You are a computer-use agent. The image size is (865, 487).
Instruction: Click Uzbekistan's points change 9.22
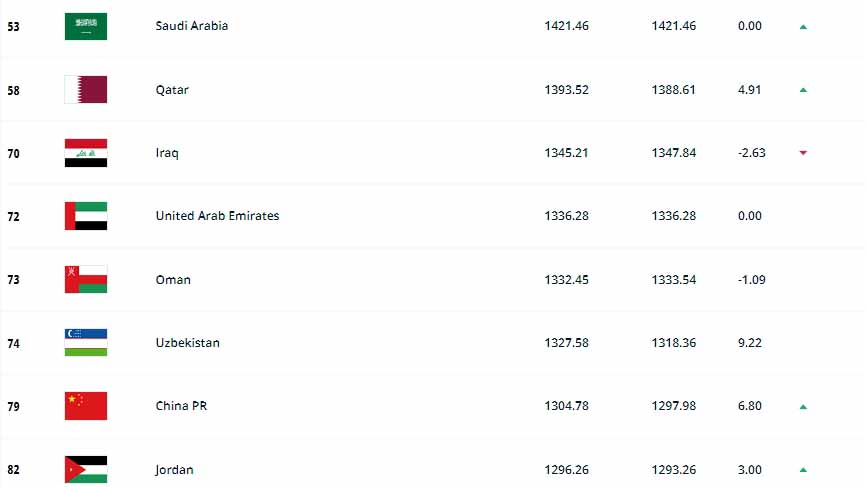pyautogui.click(x=750, y=342)
